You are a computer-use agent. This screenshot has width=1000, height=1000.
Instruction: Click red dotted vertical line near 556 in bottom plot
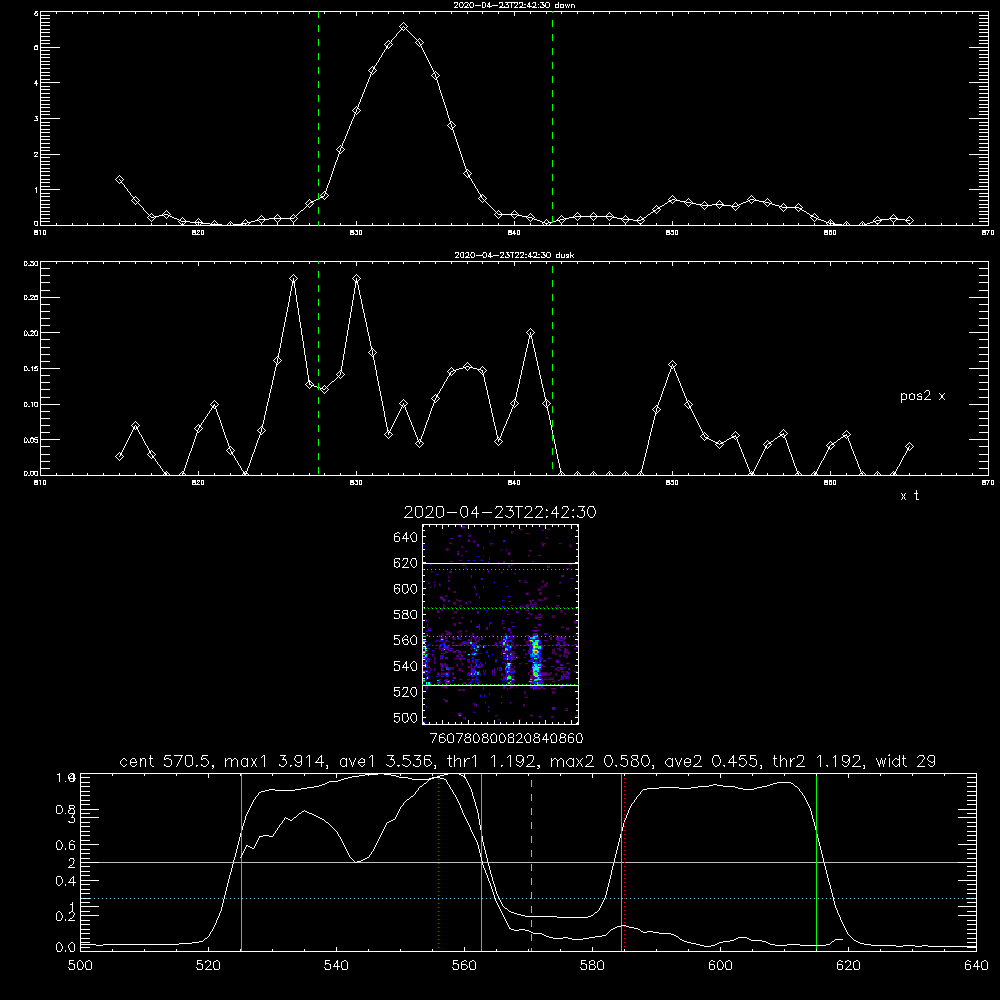(438, 861)
